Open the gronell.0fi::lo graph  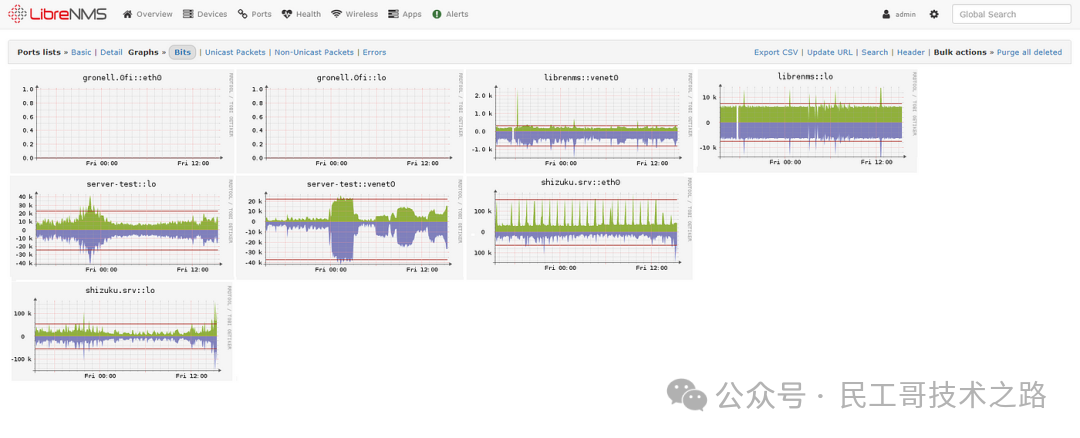[x=350, y=121]
